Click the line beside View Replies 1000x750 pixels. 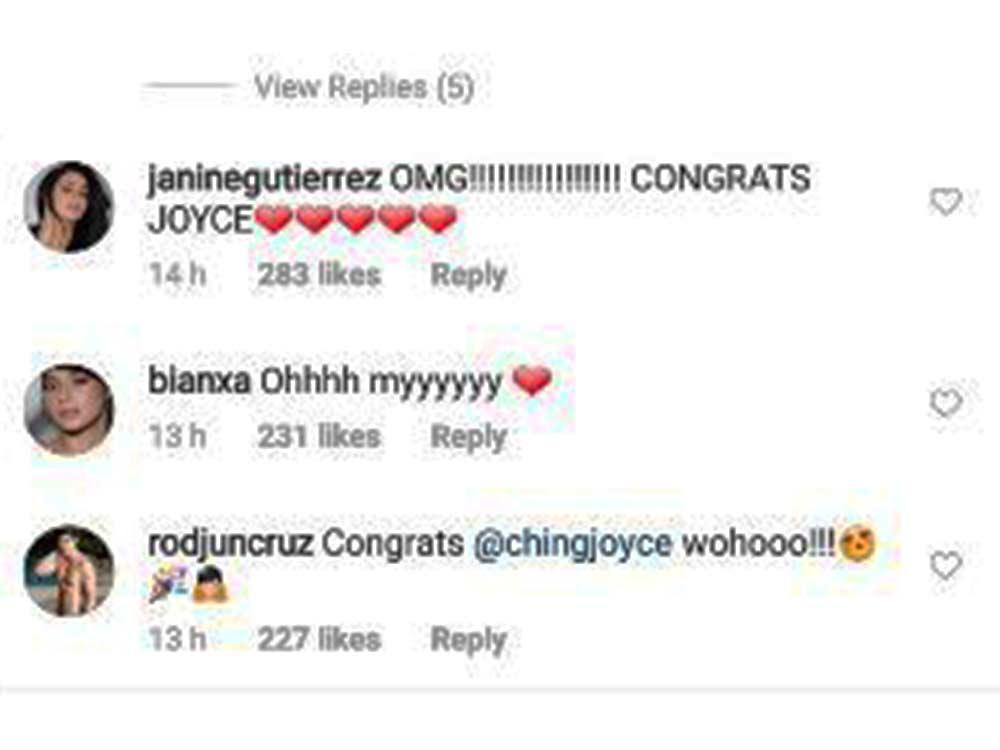tap(190, 85)
